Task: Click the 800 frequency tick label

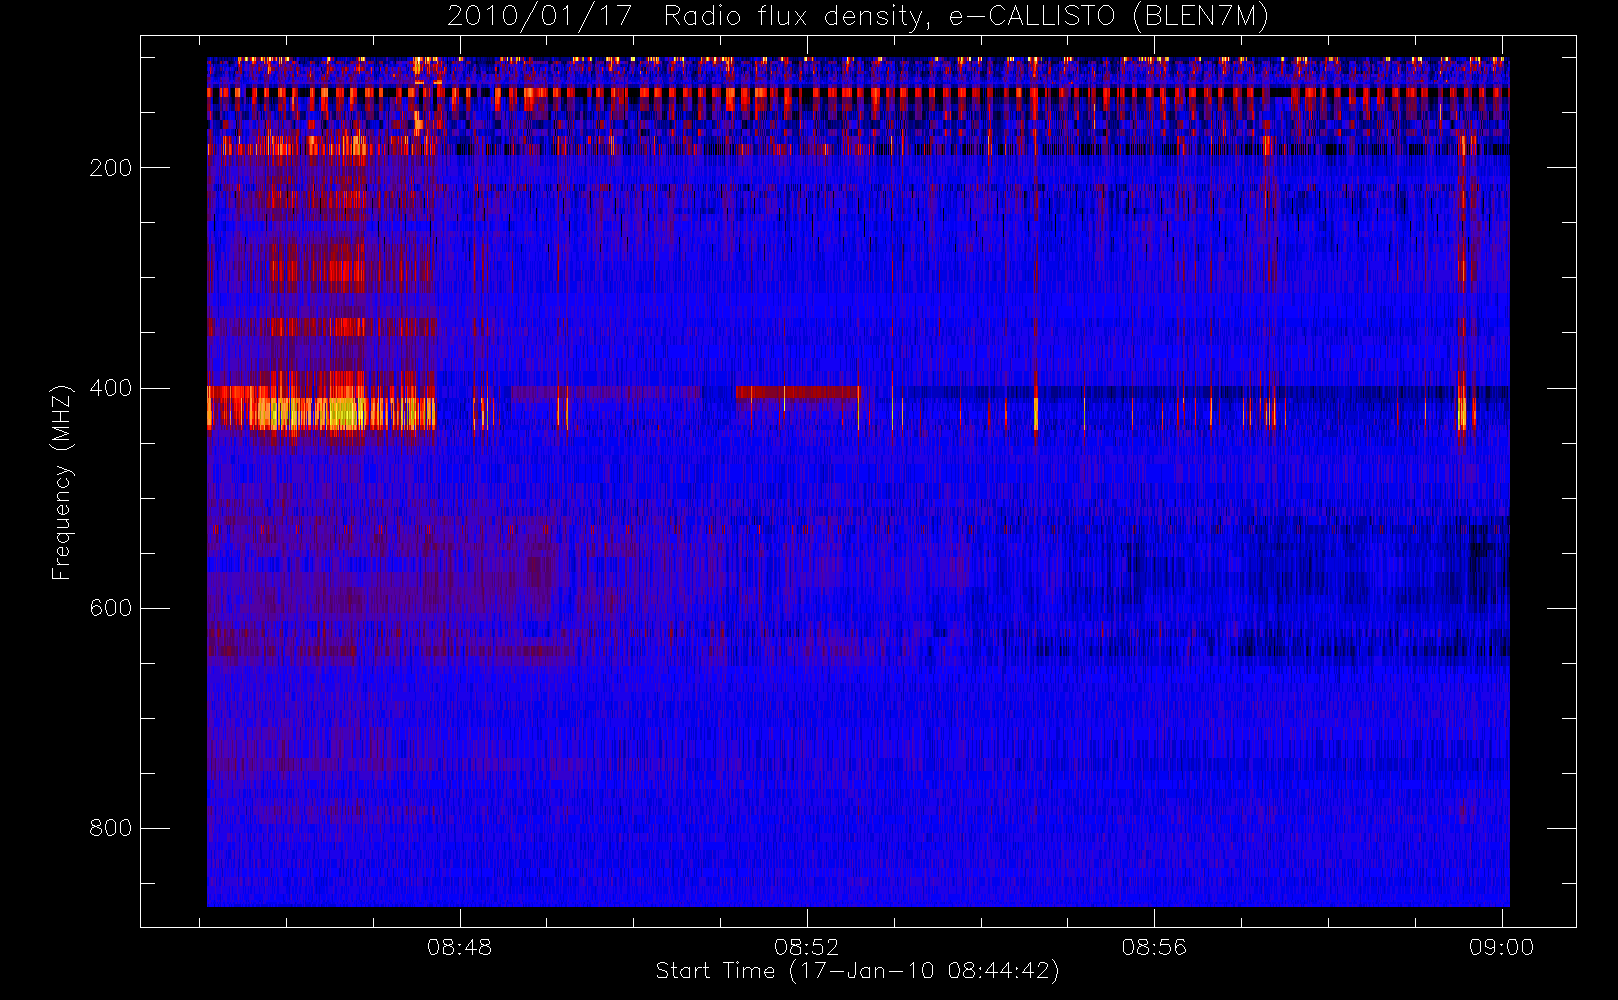Action: 110,828
